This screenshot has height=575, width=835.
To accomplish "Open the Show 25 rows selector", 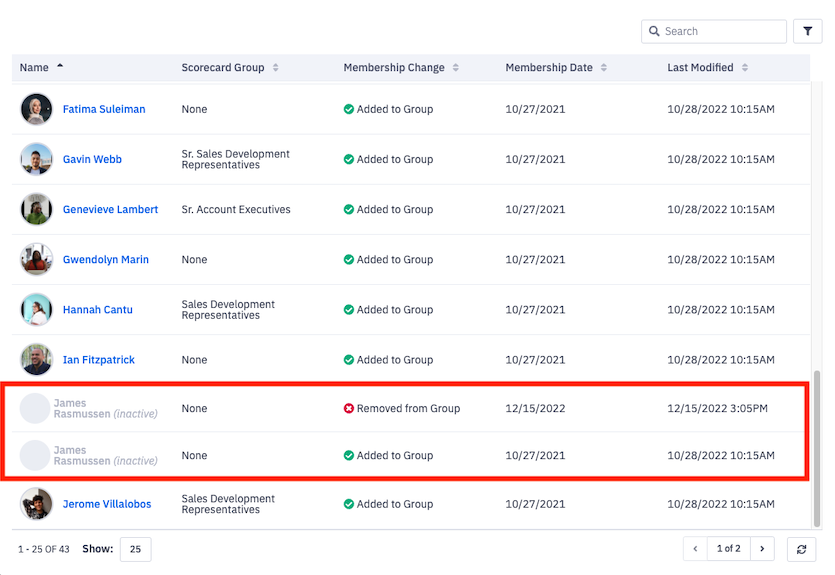I will pos(135,549).
